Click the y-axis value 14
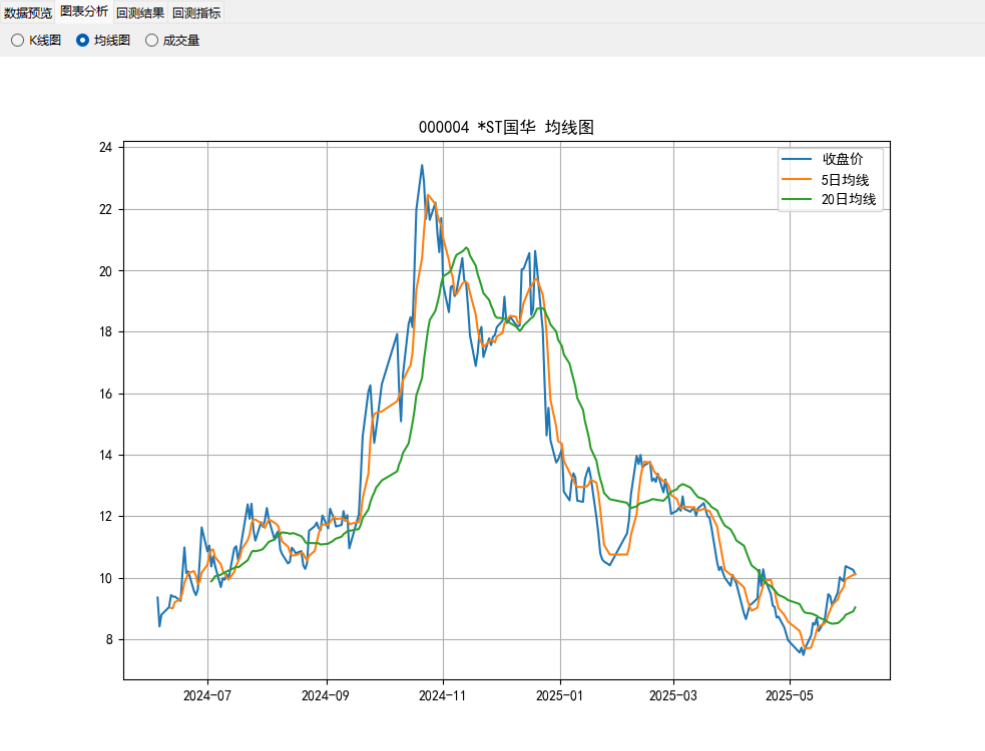 [x=106, y=455]
